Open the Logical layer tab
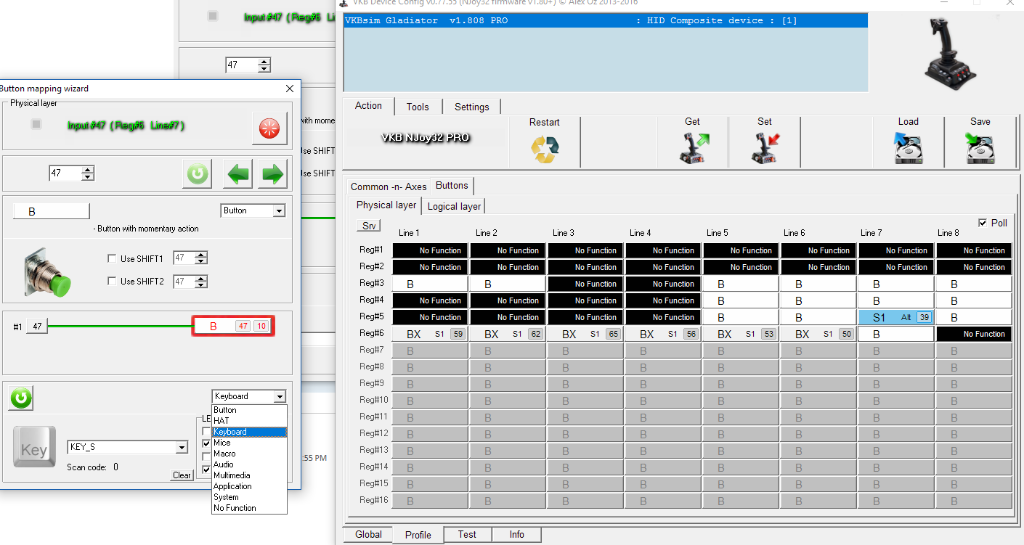The image size is (1024, 545). pos(454,206)
